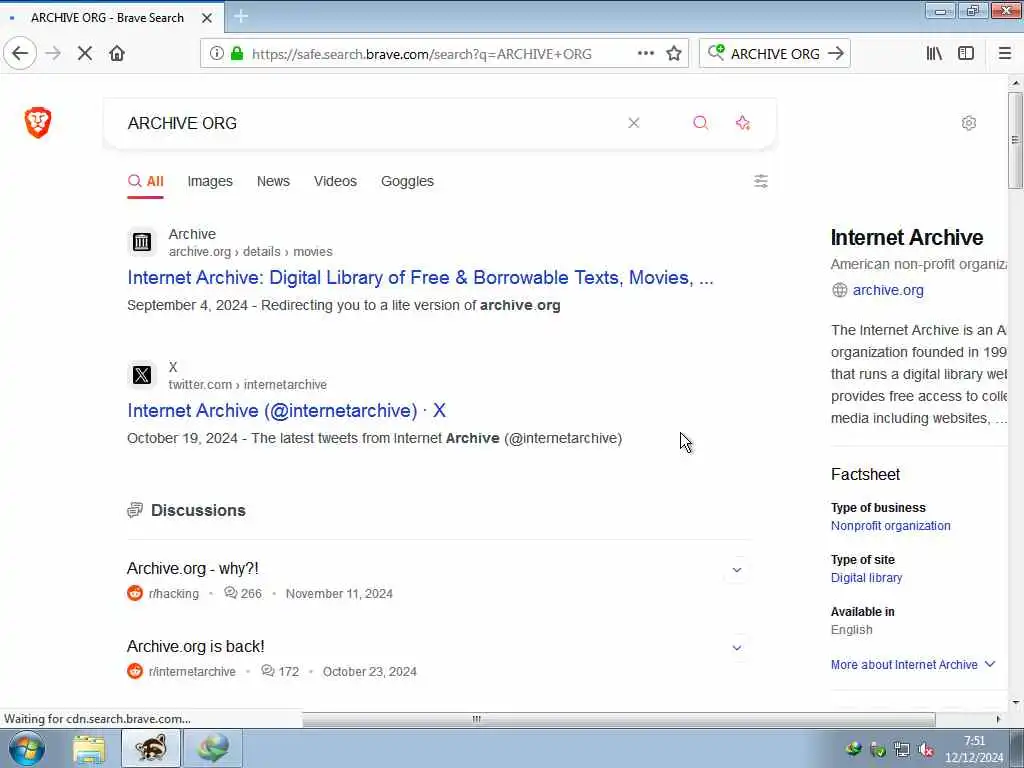This screenshot has height=768, width=1024.
Task: Switch to the Videos tab
Action: pyautogui.click(x=335, y=181)
